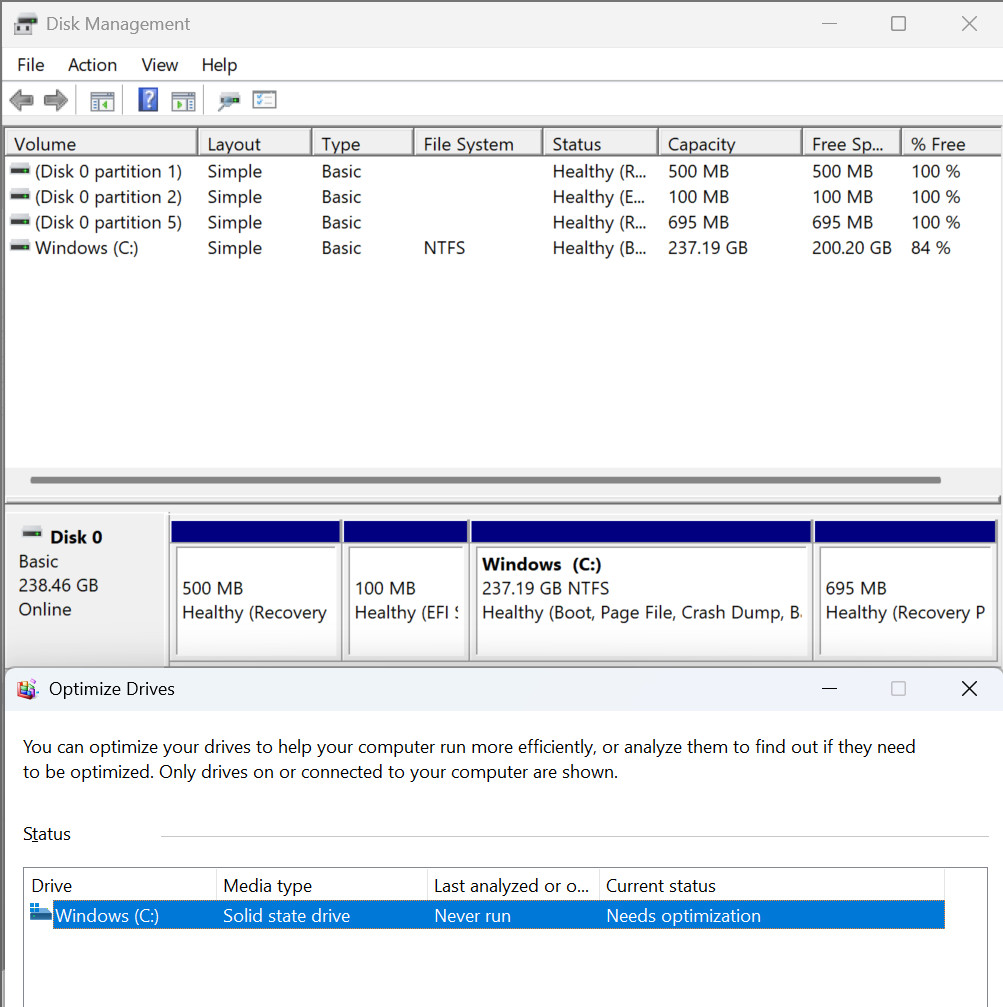The height and width of the screenshot is (1007, 1003).
Task: Open the Help menu
Action: click(219, 65)
